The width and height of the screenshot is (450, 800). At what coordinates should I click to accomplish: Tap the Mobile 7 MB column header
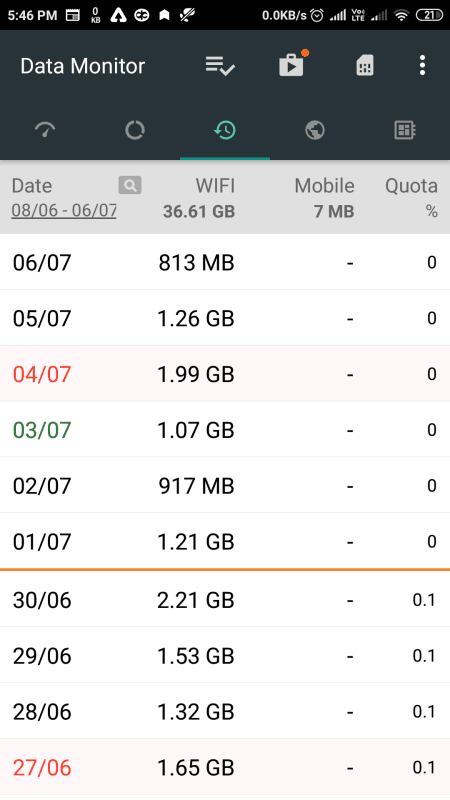click(324, 198)
